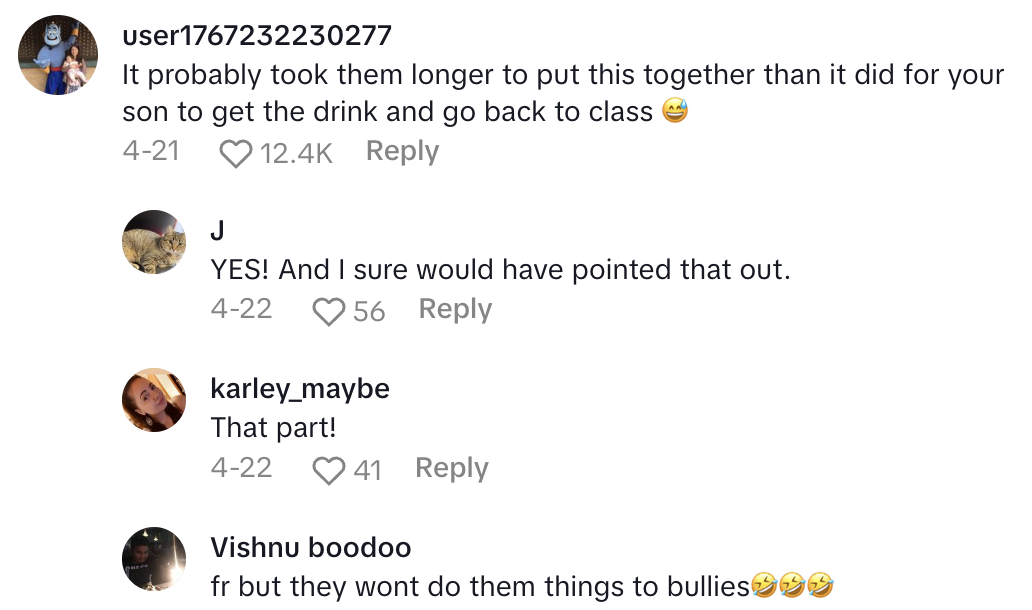Viewport: 1032px width, 610px height.
Task: Open Vishnu boodoo's profile avatar
Action: [154, 558]
